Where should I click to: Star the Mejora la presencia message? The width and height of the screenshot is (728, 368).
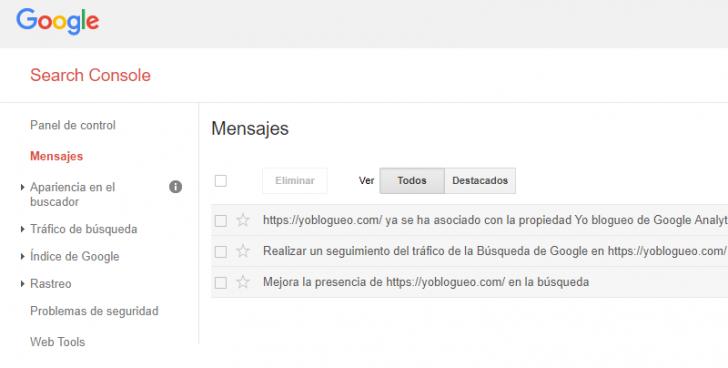(x=243, y=282)
